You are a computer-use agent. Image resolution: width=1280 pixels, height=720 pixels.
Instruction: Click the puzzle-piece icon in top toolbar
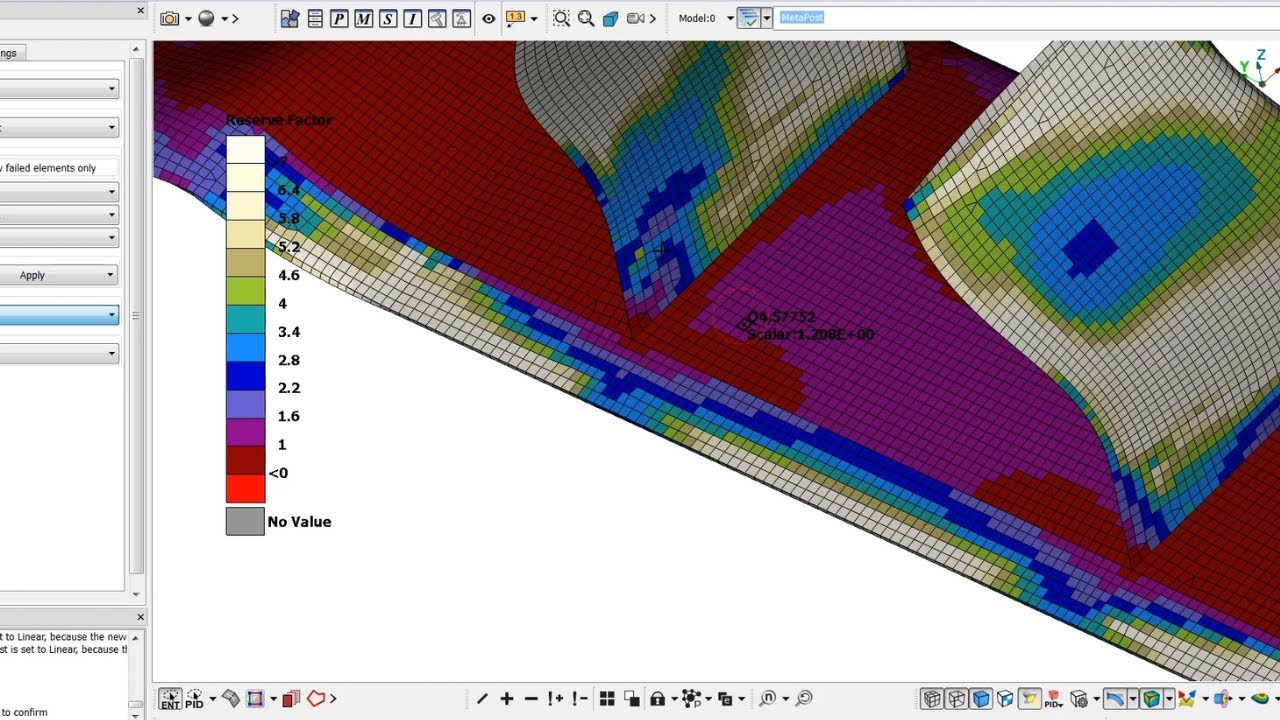(x=290, y=18)
